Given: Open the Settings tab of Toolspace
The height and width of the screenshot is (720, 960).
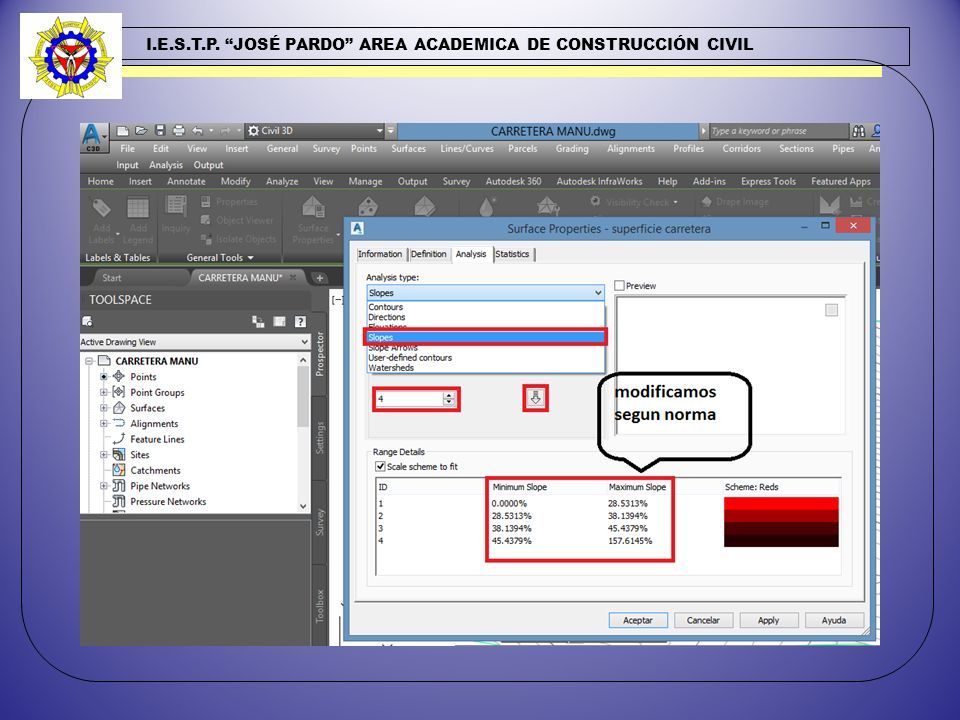Looking at the screenshot, I should pyautogui.click(x=320, y=438).
